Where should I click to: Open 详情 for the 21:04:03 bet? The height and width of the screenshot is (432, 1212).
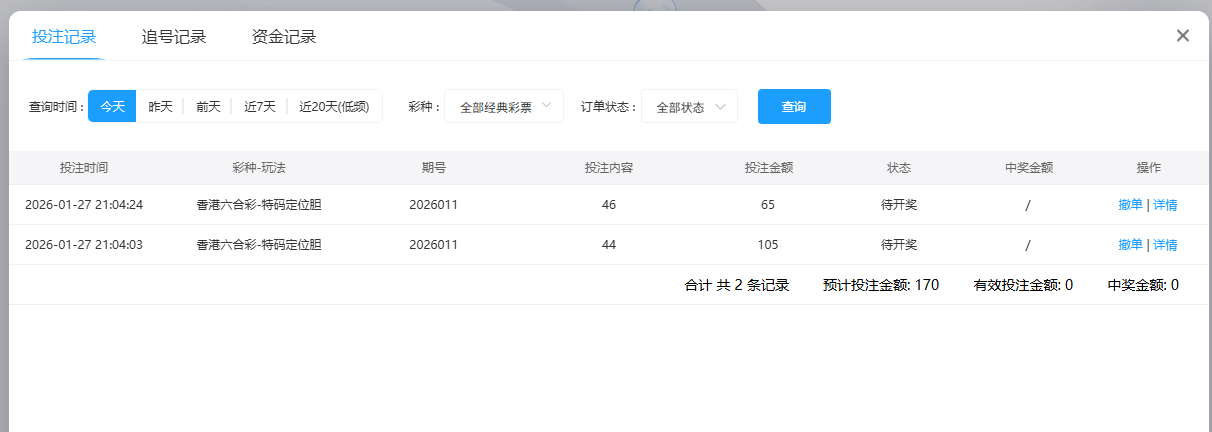click(1165, 245)
